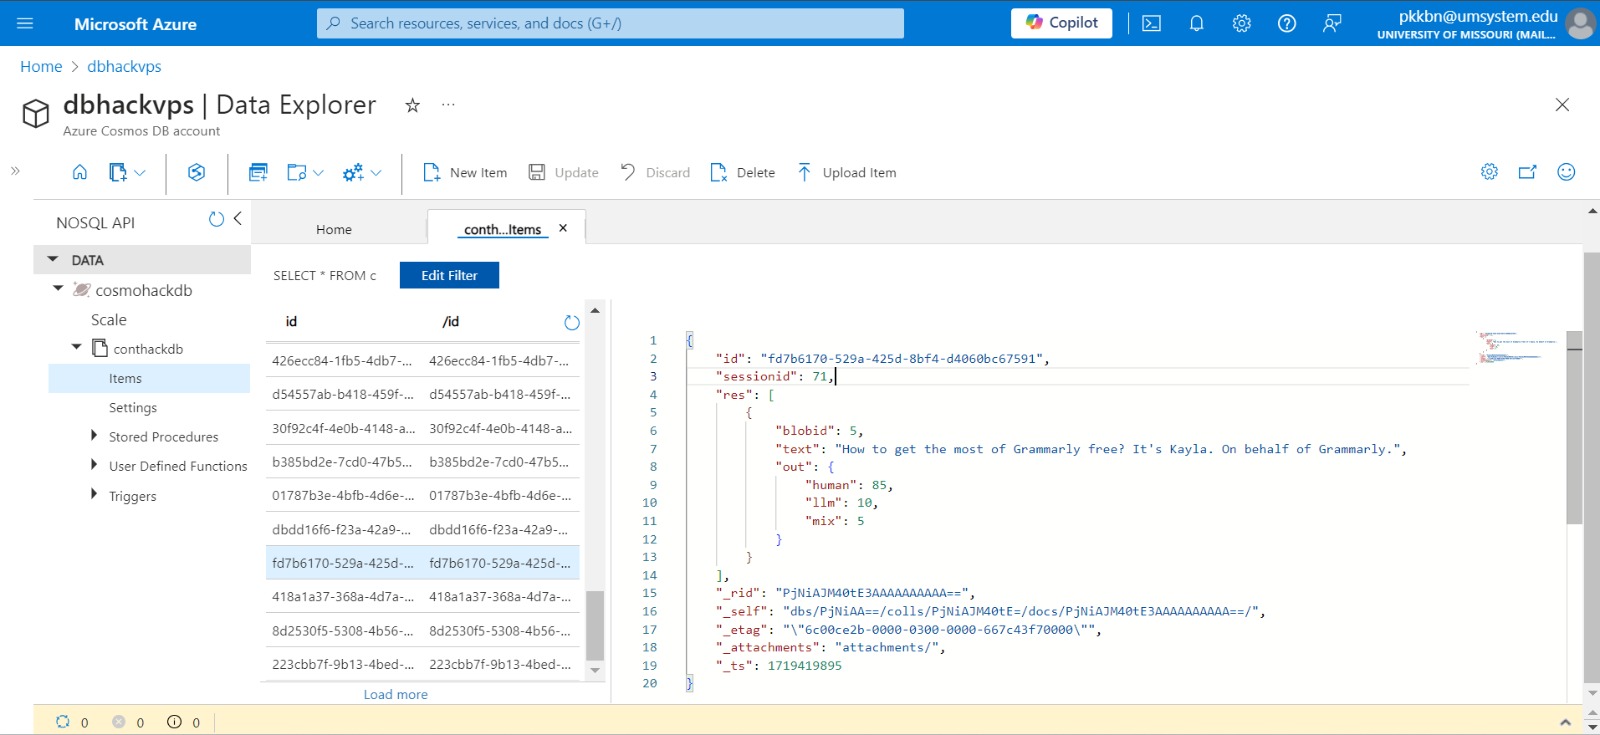This screenshot has width=1600, height=735.
Task: Open Cloud Shell from the top bar
Action: (x=1152, y=23)
